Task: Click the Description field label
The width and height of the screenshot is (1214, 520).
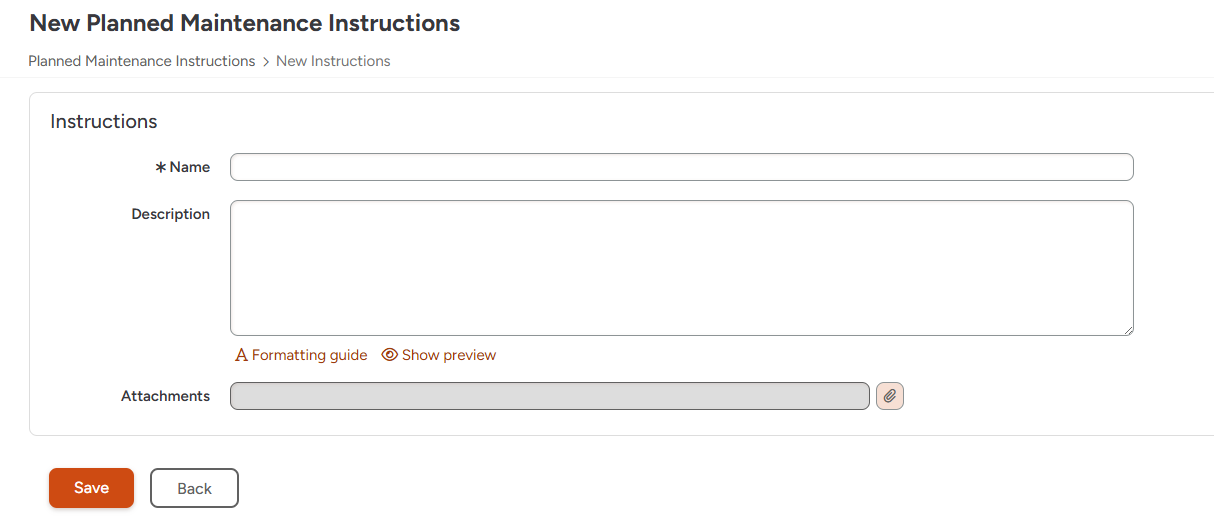Action: tap(171, 214)
